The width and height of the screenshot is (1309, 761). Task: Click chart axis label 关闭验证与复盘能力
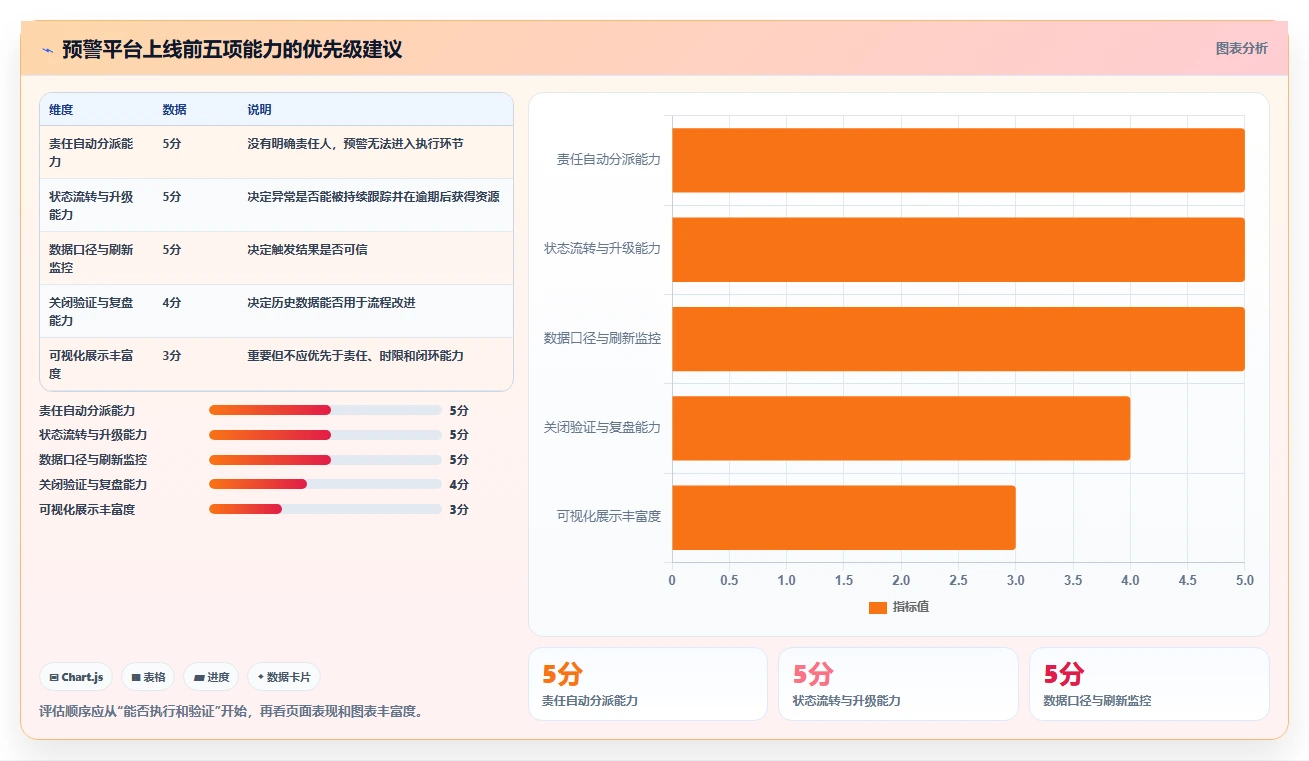602,428
